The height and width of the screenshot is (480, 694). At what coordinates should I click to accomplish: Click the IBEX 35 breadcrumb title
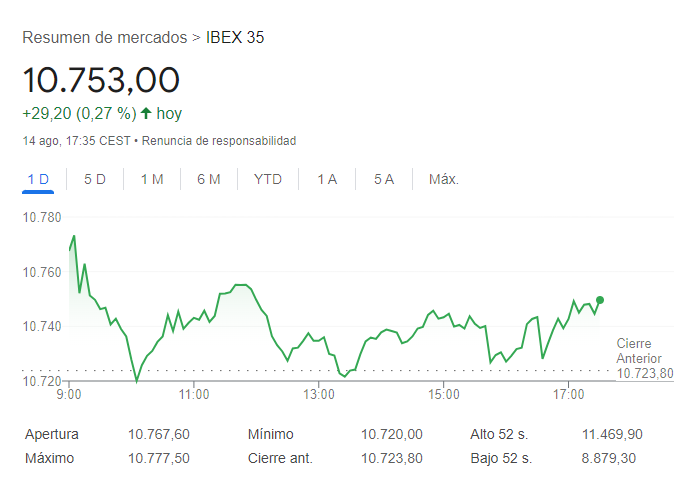(235, 38)
